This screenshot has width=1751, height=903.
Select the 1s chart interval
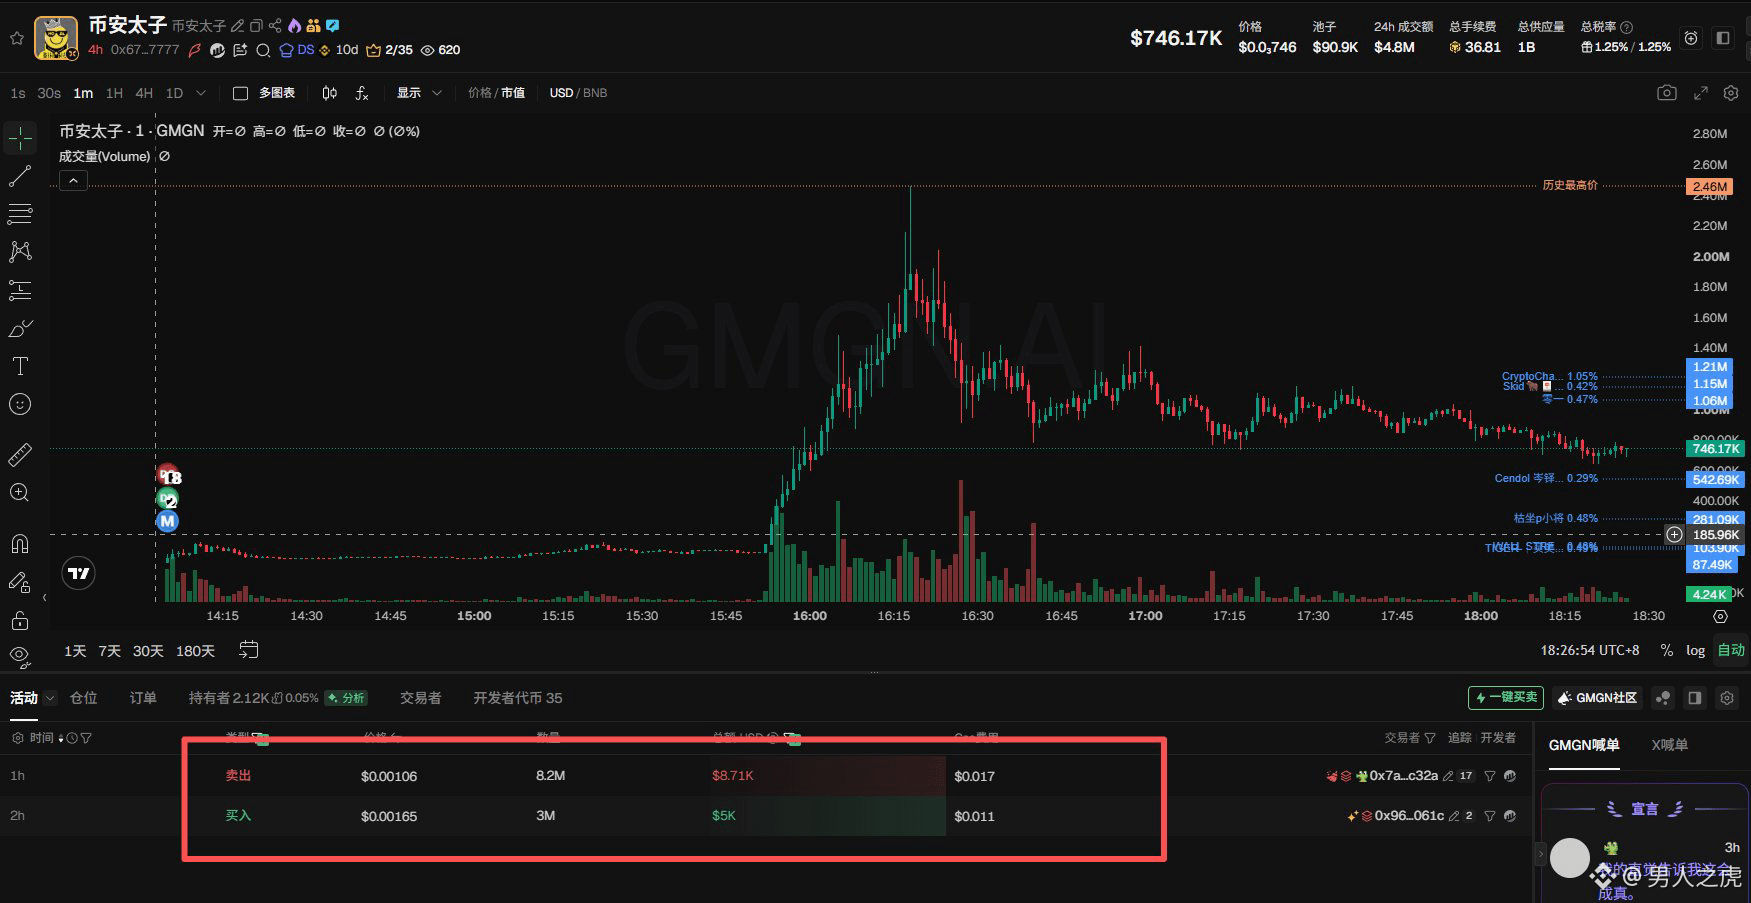pyautogui.click(x=18, y=93)
